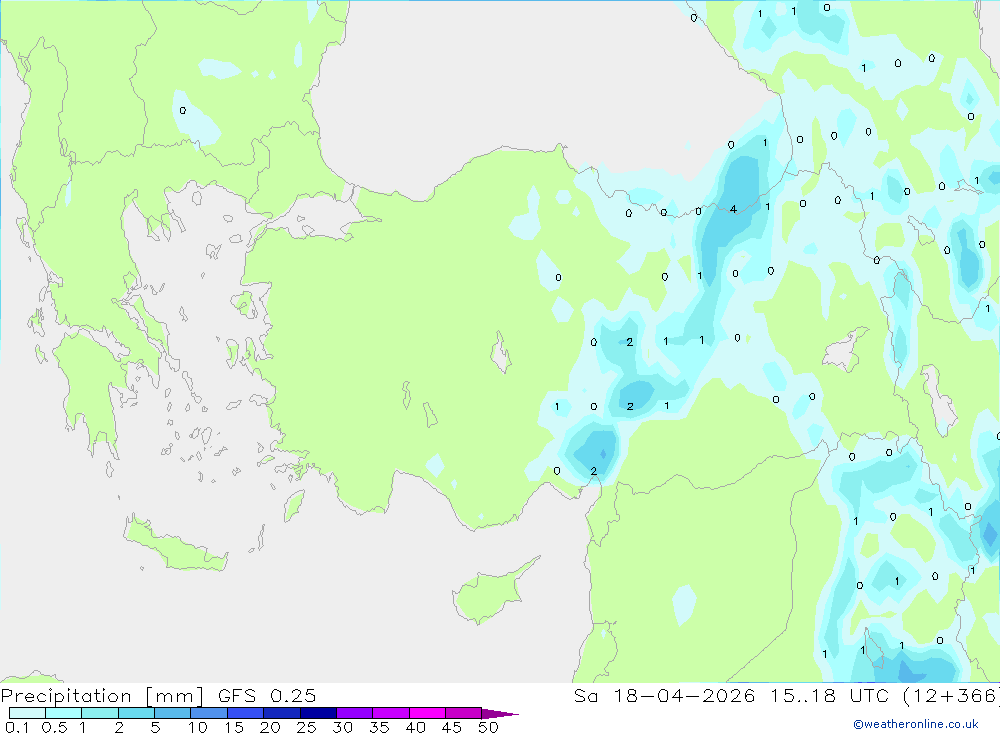This screenshot has width=1000, height=733.
Task: Click the "15..18 UTC" time text
Action: pos(829,696)
